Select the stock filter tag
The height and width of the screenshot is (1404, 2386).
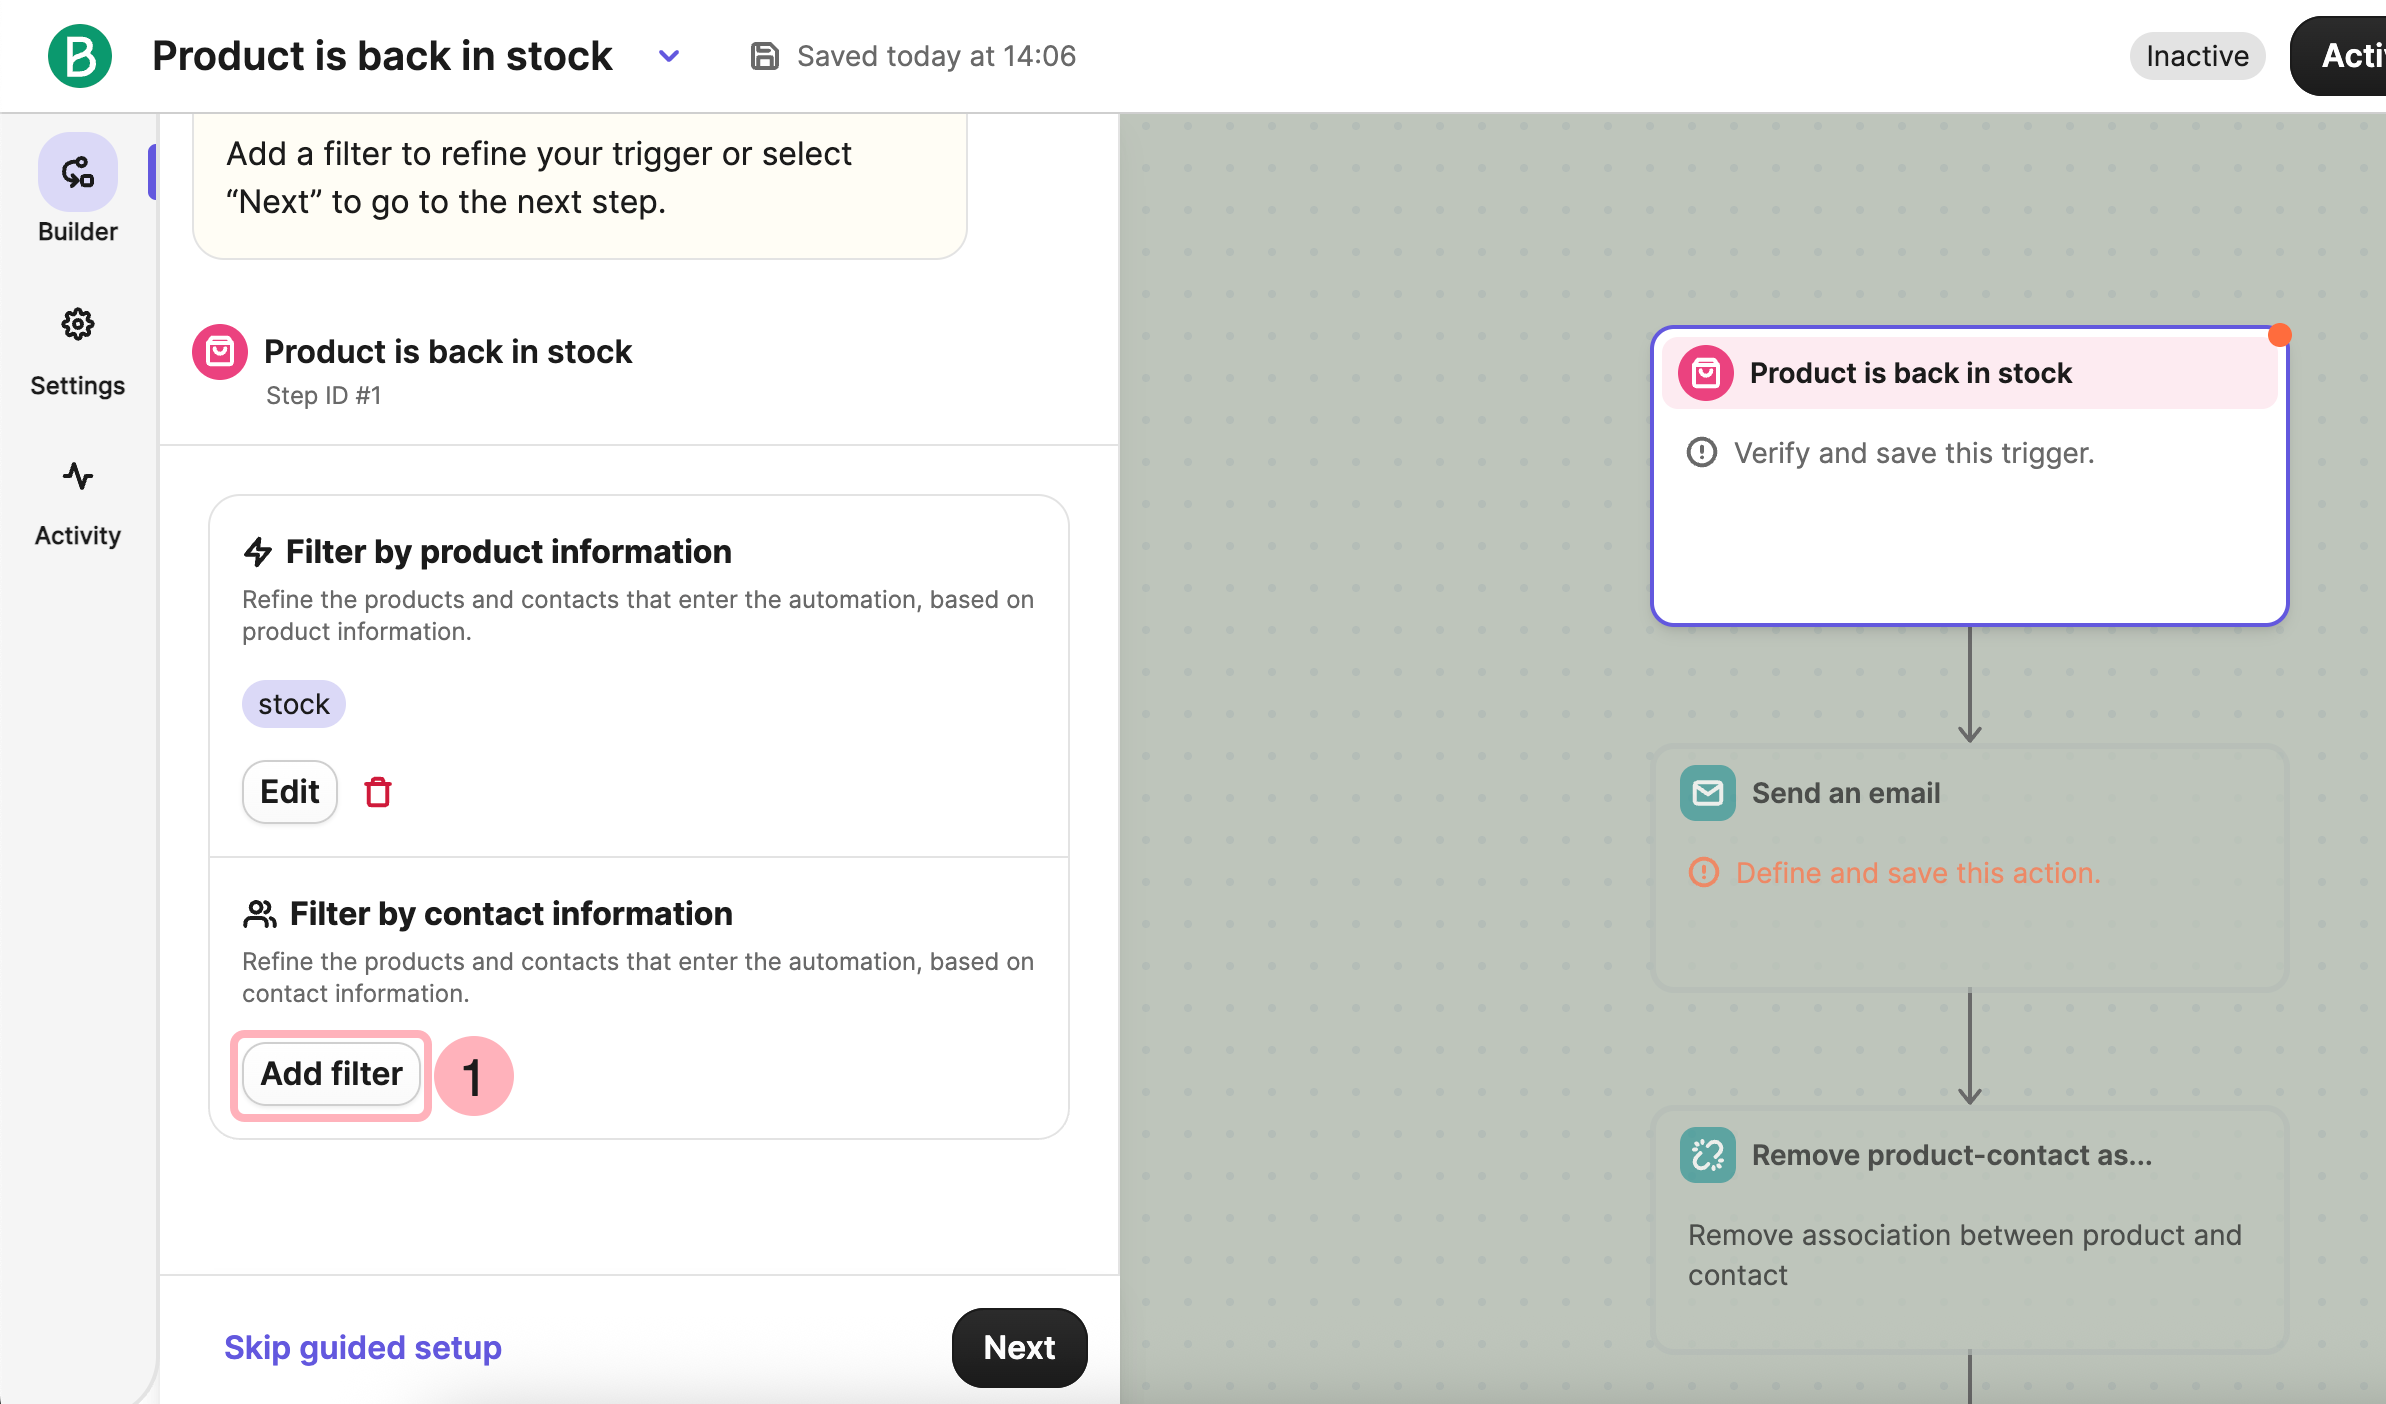tap(294, 704)
